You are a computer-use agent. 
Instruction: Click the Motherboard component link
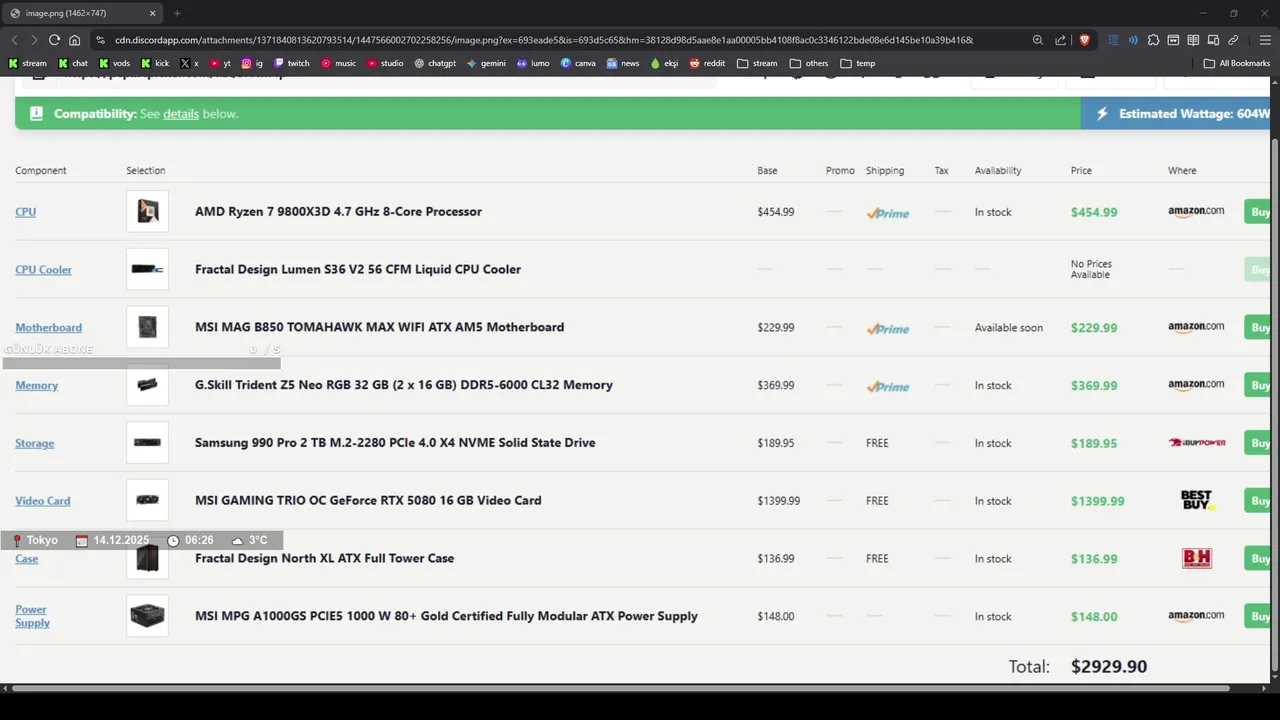click(x=49, y=328)
